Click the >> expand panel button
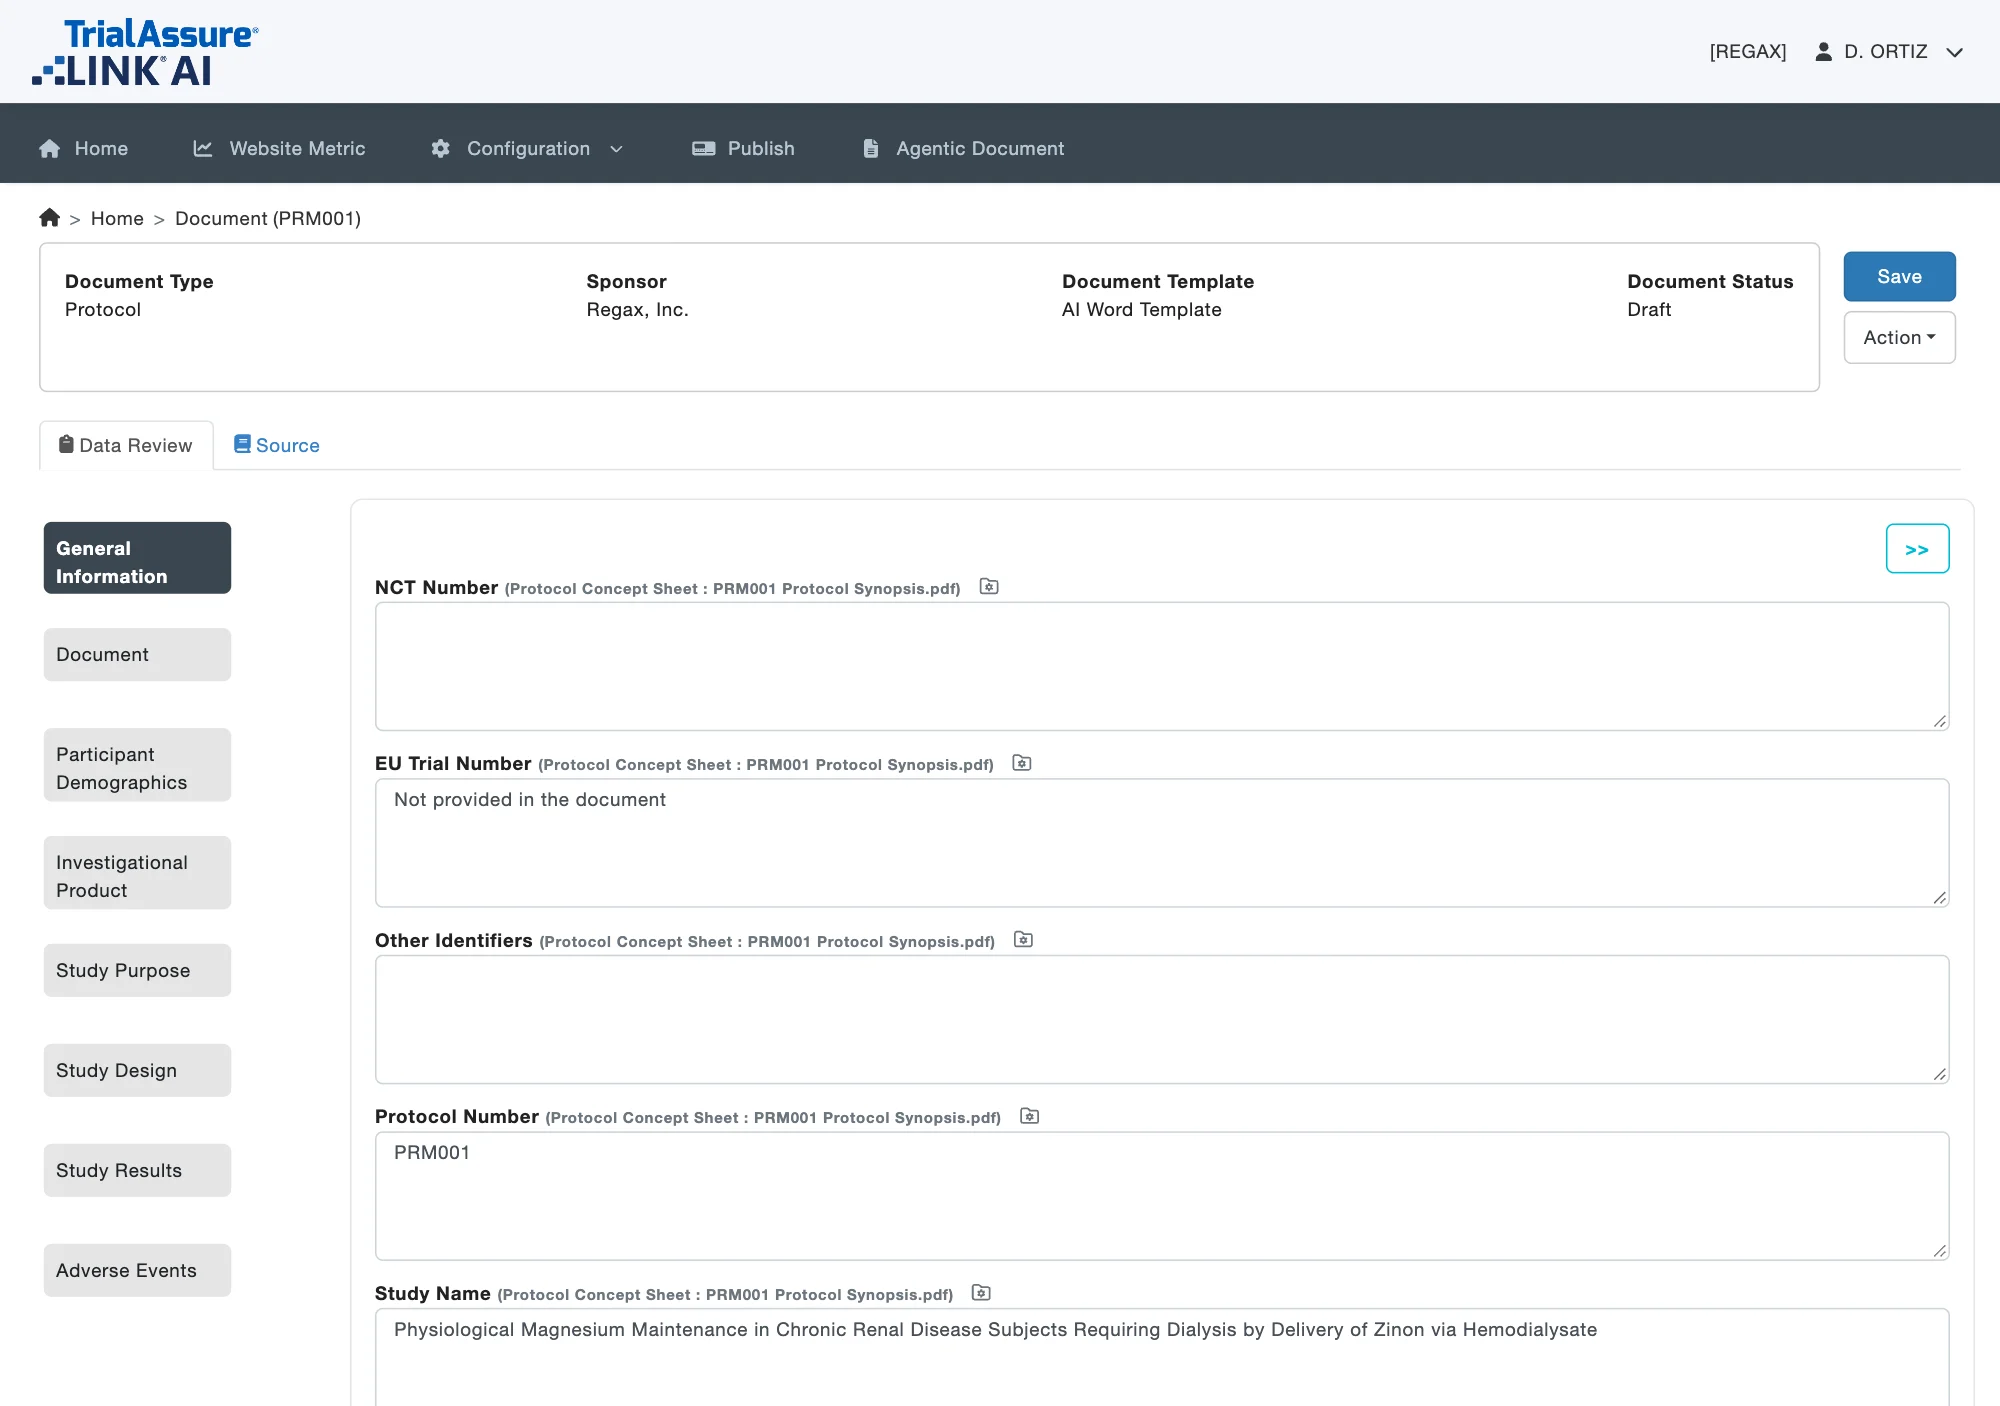2000x1406 pixels. pos(1918,549)
